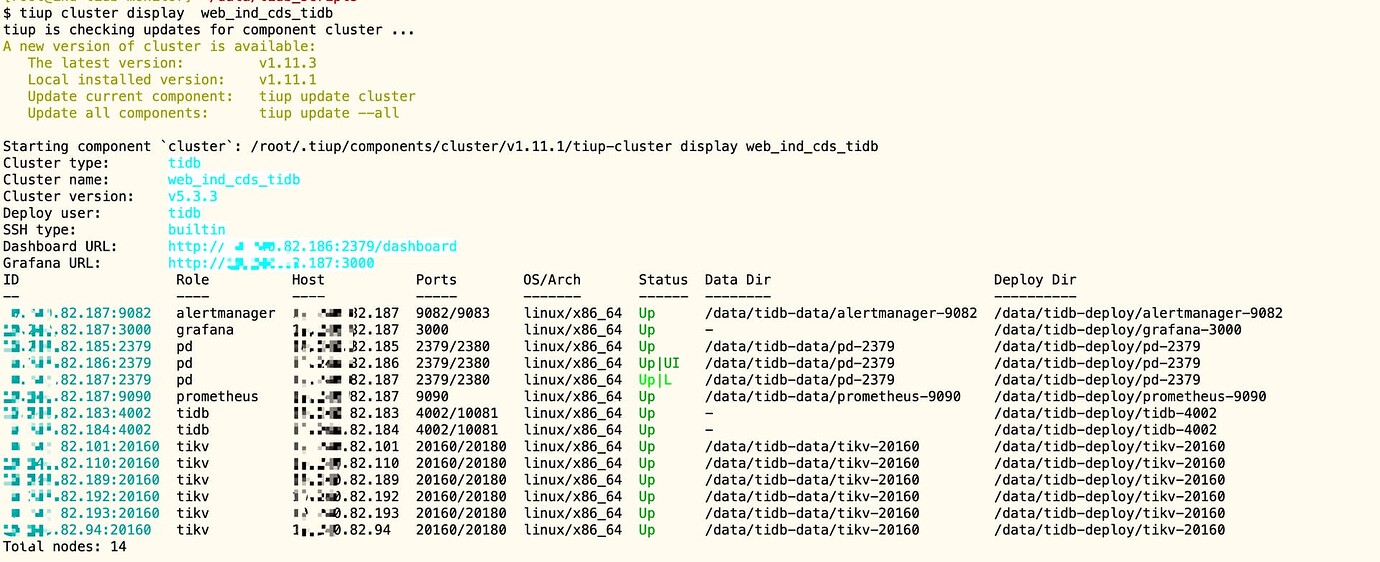Select cyan Cluster name value web_ind_cds_tidb

[234, 180]
